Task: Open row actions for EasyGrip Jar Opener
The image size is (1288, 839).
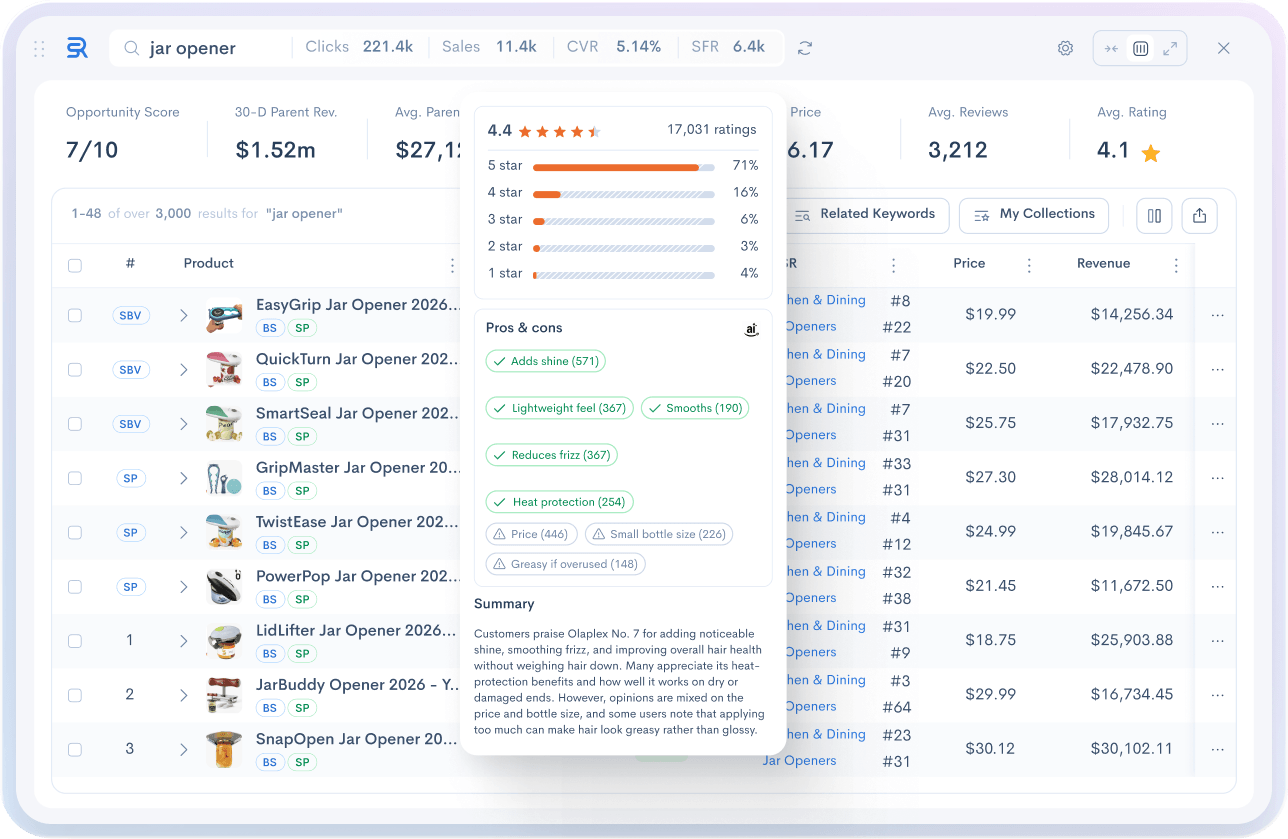Action: pyautogui.click(x=1217, y=315)
